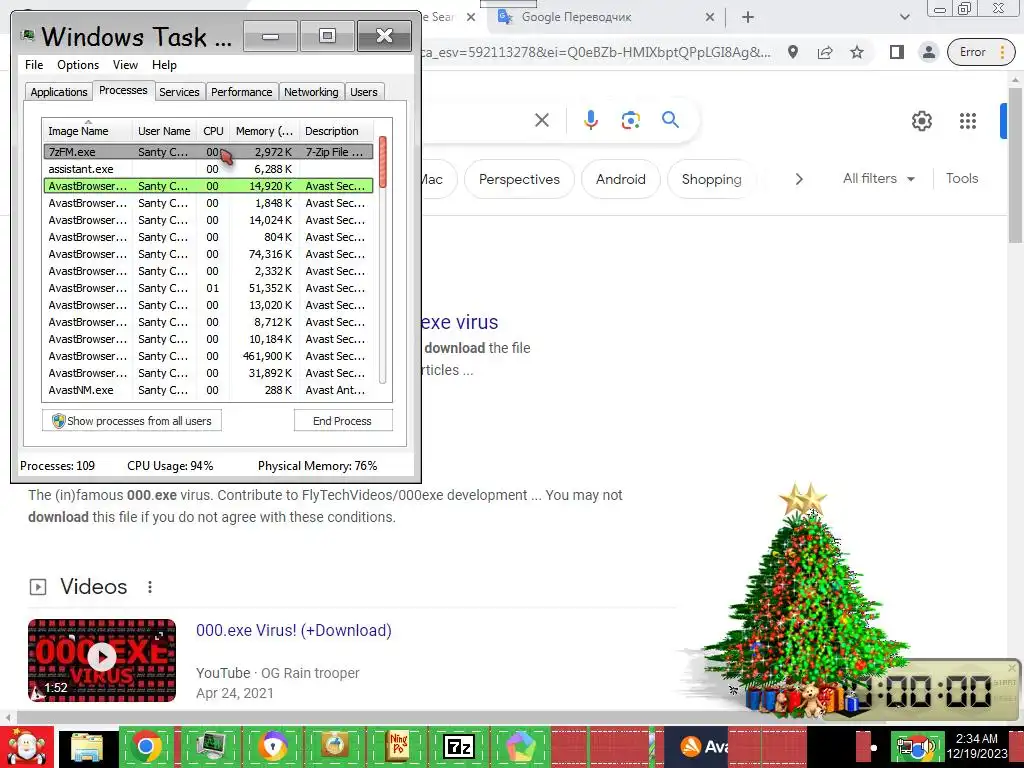
Task: Click the Chrome profile avatar icon
Action: coord(928,52)
